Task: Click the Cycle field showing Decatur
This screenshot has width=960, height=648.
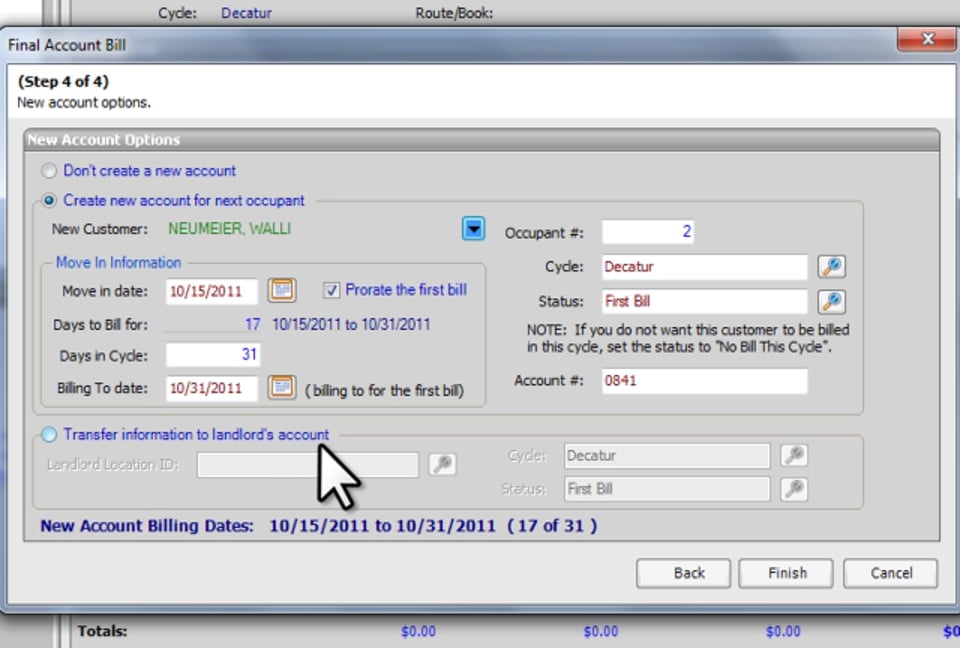Action: click(705, 266)
